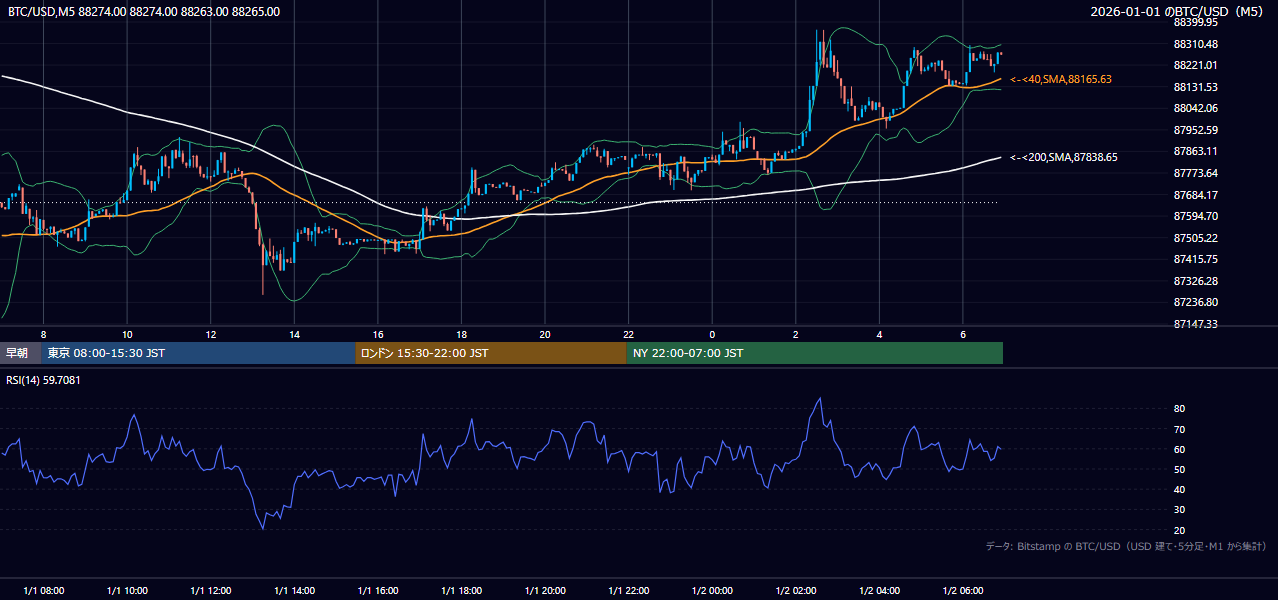Viewport: 1278px width, 600px height.
Task: Click price axis value 87415.75
Action: pyautogui.click(x=1195, y=259)
